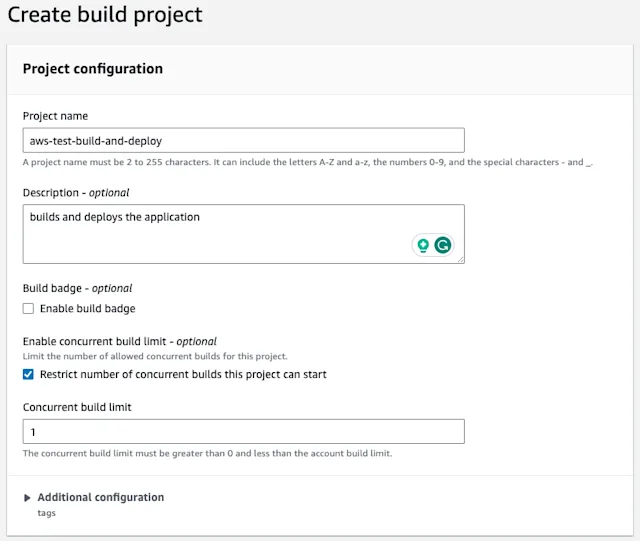Click the Additional configuration section title
This screenshot has width=640, height=541.
click(100, 497)
